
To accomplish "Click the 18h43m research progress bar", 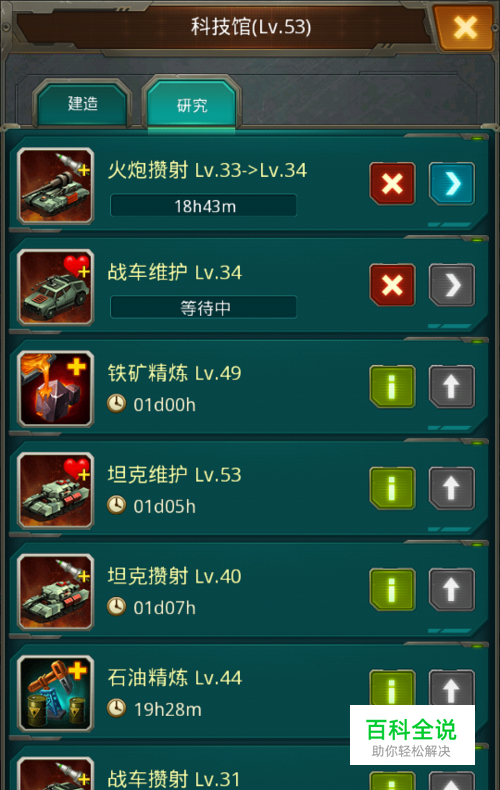I will point(204,206).
